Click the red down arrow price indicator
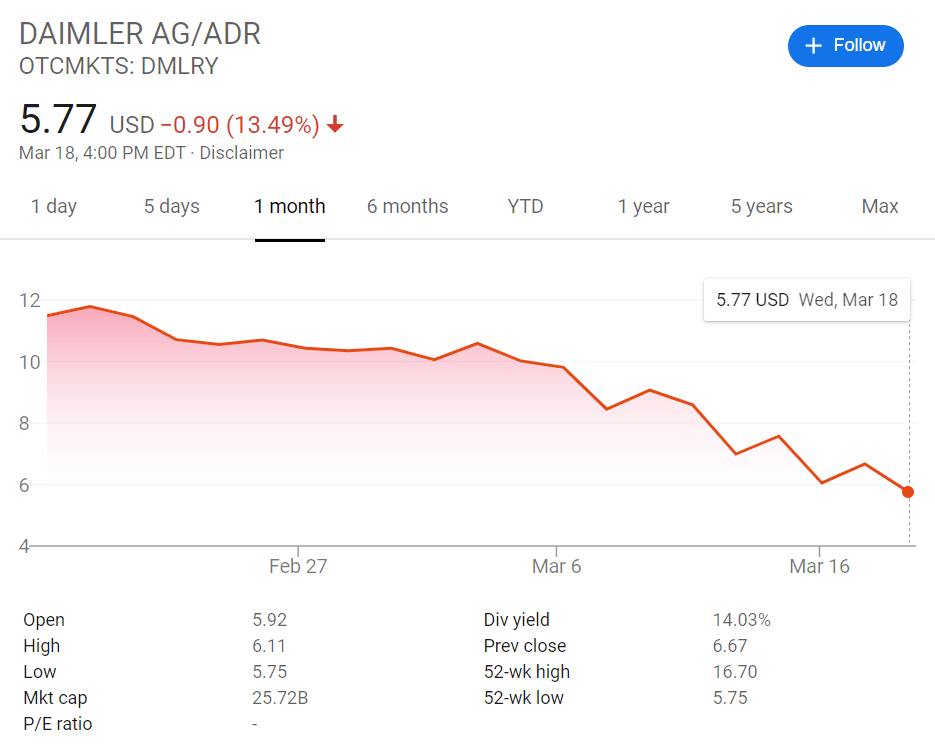The image size is (935, 752). coord(335,124)
